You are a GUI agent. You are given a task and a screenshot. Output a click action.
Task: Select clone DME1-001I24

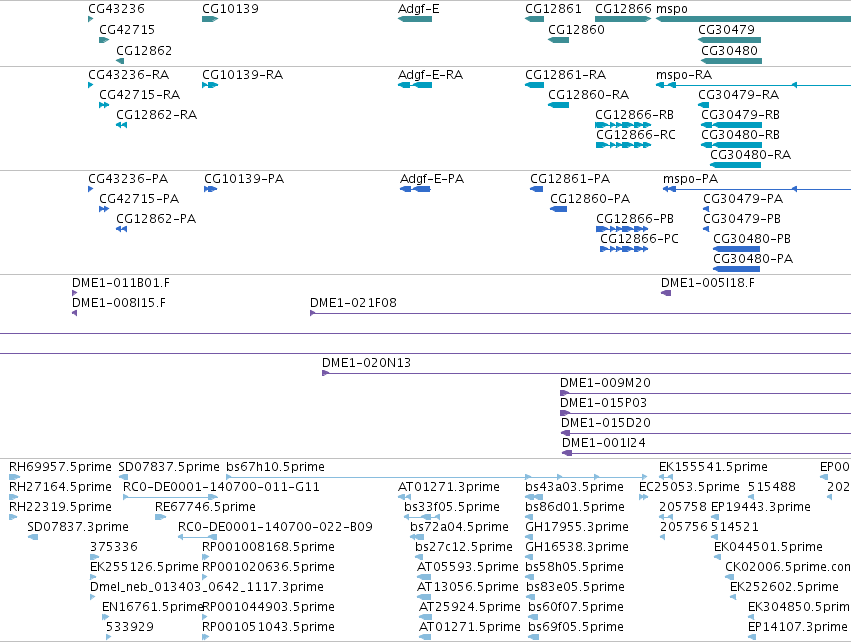click(707, 453)
